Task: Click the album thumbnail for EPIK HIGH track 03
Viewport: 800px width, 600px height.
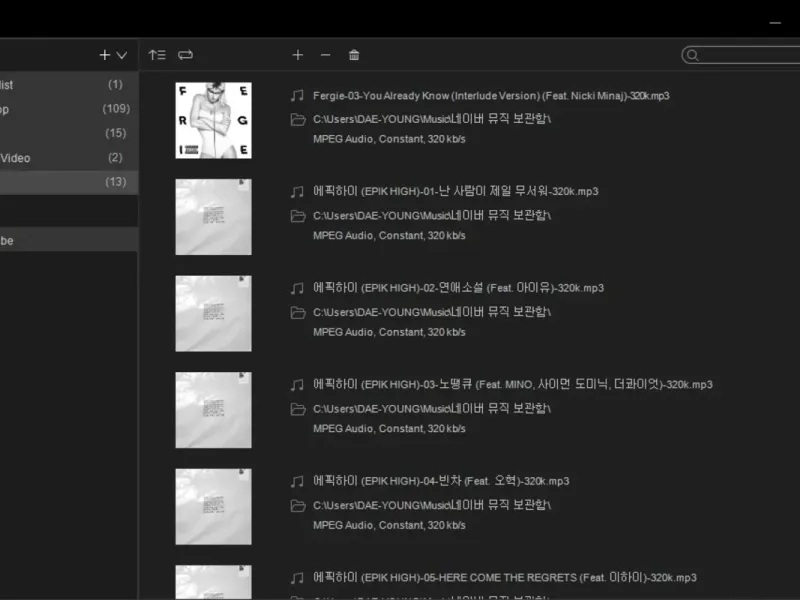Action: click(x=213, y=410)
